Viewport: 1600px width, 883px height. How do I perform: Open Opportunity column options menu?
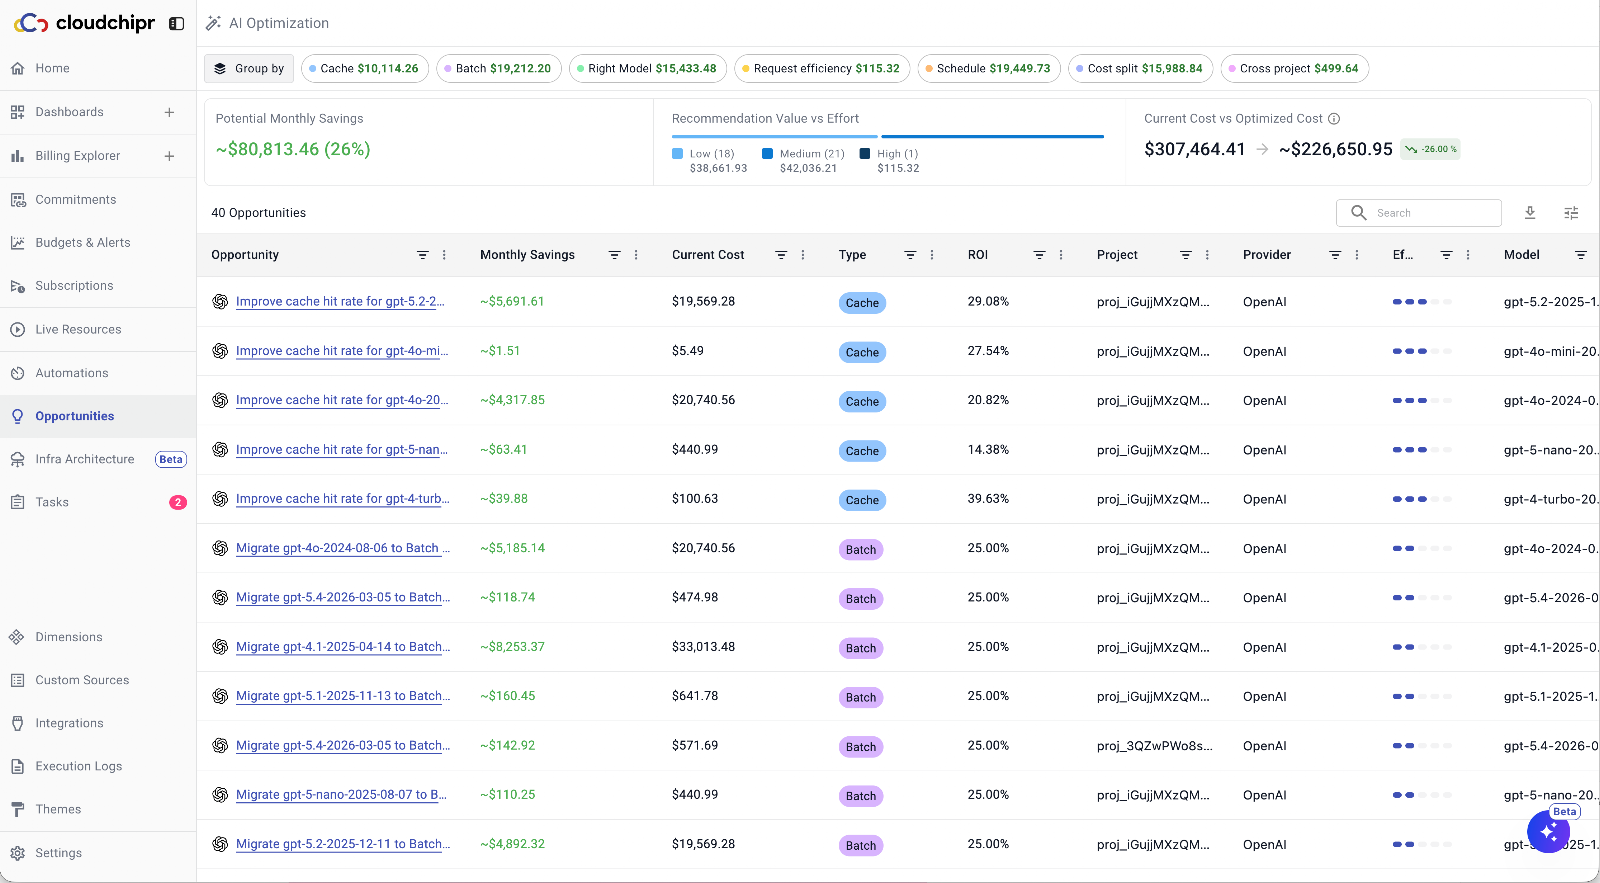pos(444,255)
